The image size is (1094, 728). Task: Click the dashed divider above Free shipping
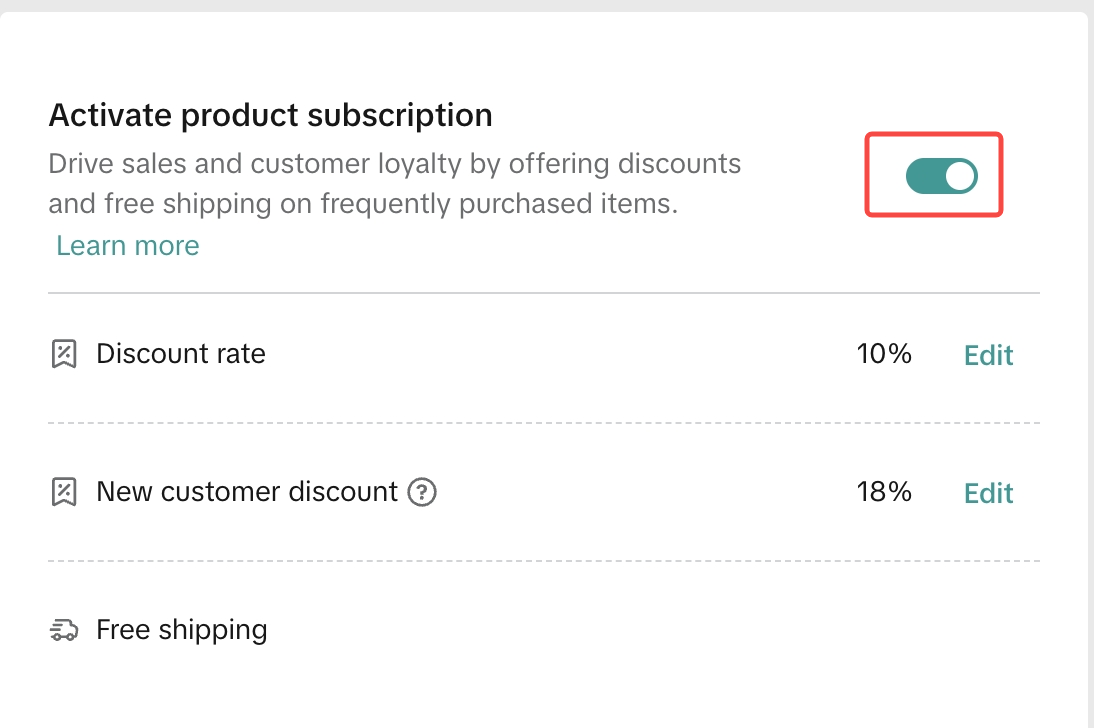(x=544, y=561)
